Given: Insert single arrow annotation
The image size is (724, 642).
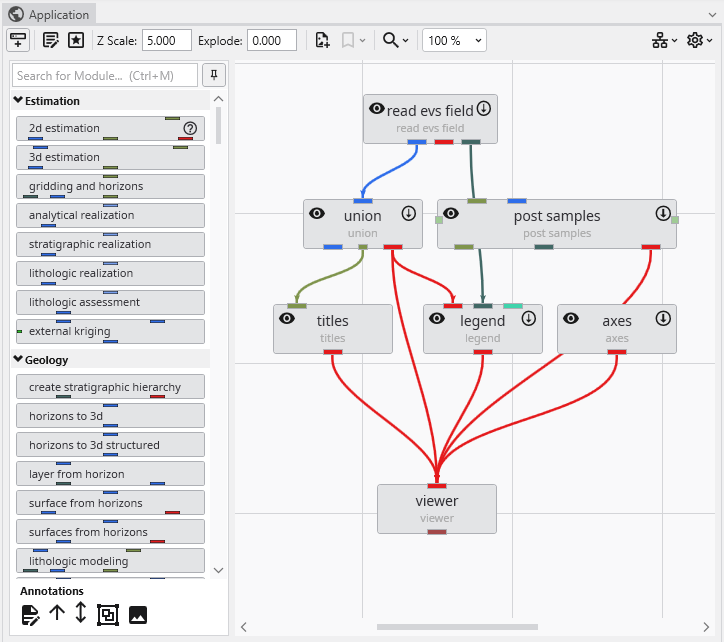Looking at the screenshot, I should pos(56,614).
